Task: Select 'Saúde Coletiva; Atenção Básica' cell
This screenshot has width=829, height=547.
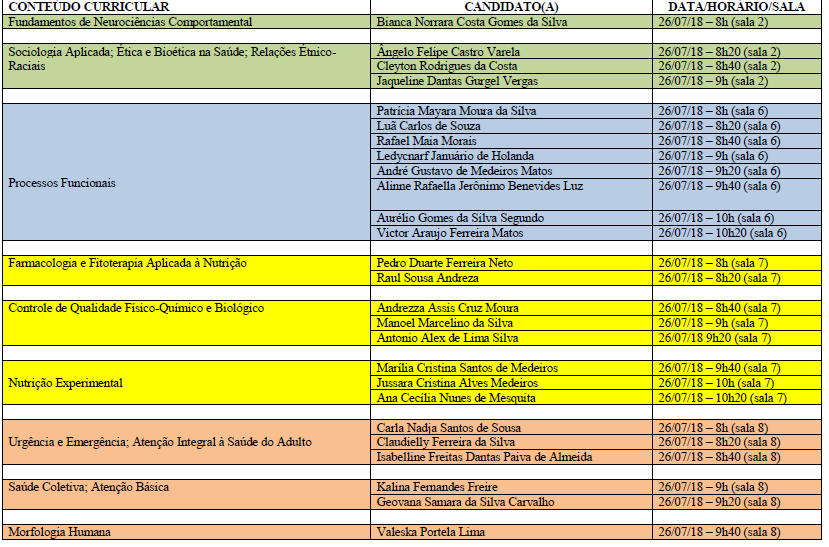Action: [x=186, y=494]
